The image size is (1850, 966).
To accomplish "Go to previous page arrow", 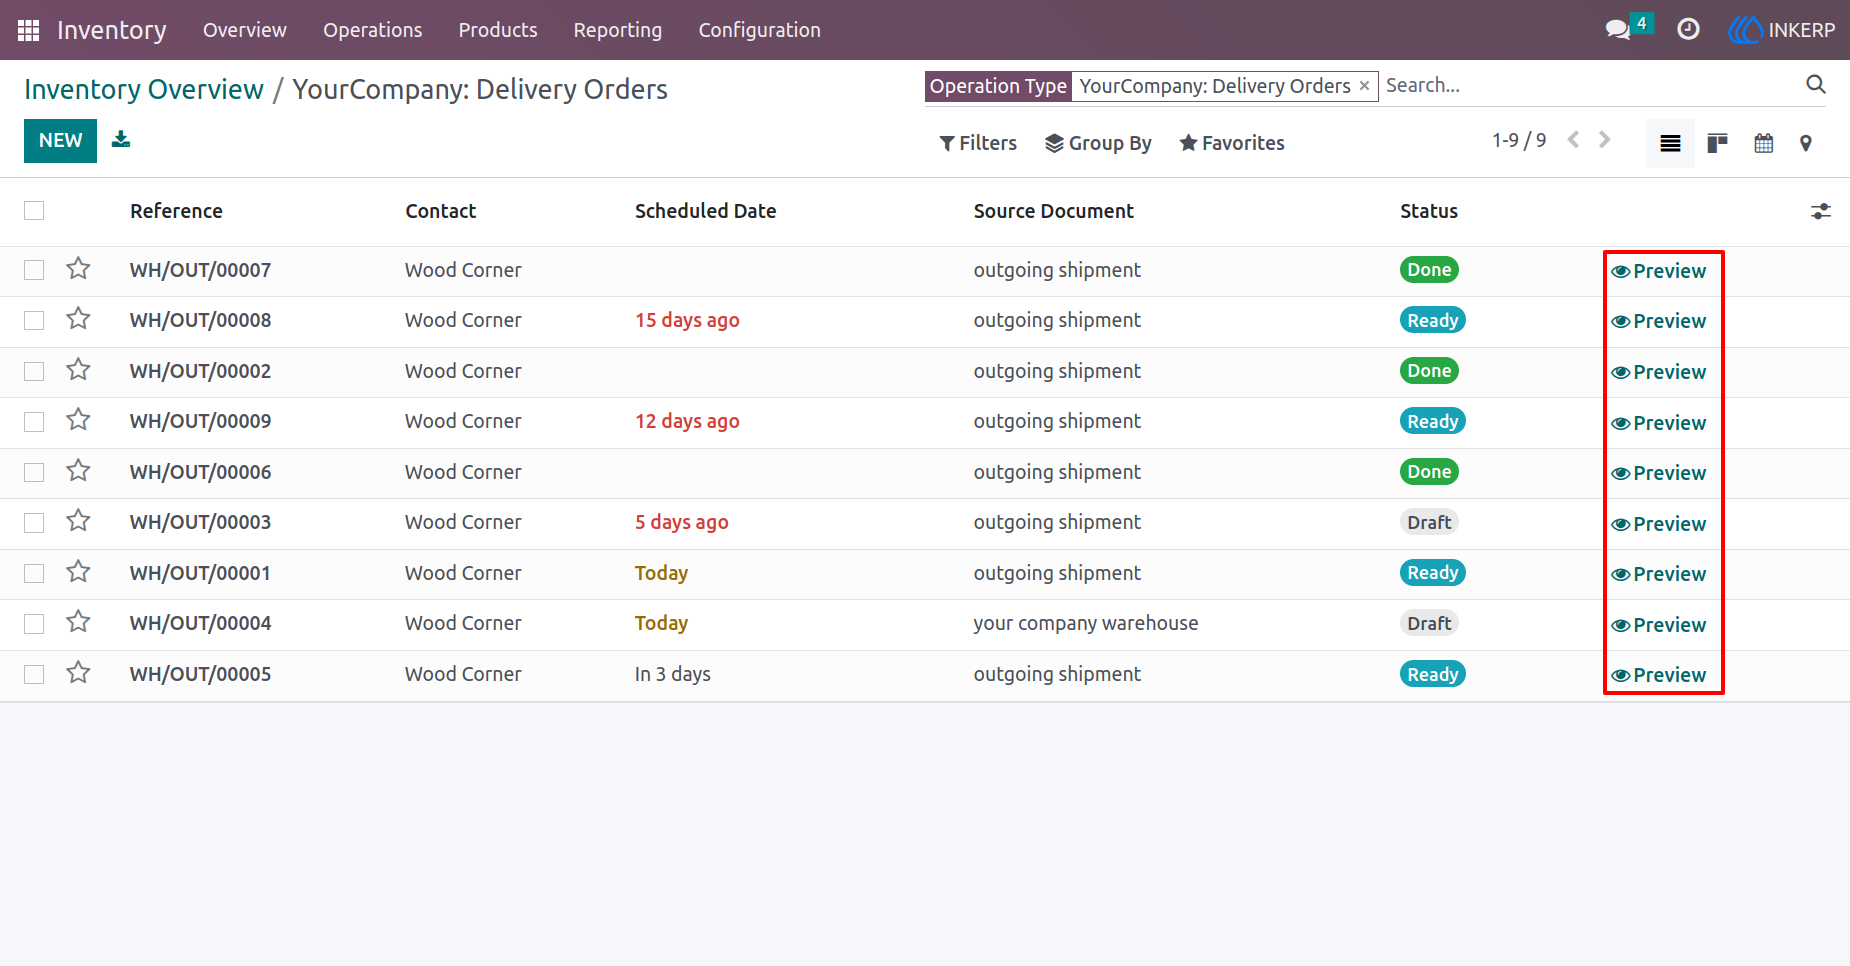I will (1573, 140).
